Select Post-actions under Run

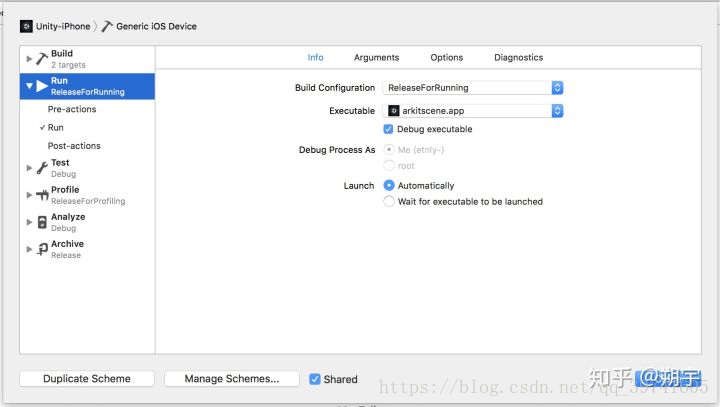(x=74, y=146)
